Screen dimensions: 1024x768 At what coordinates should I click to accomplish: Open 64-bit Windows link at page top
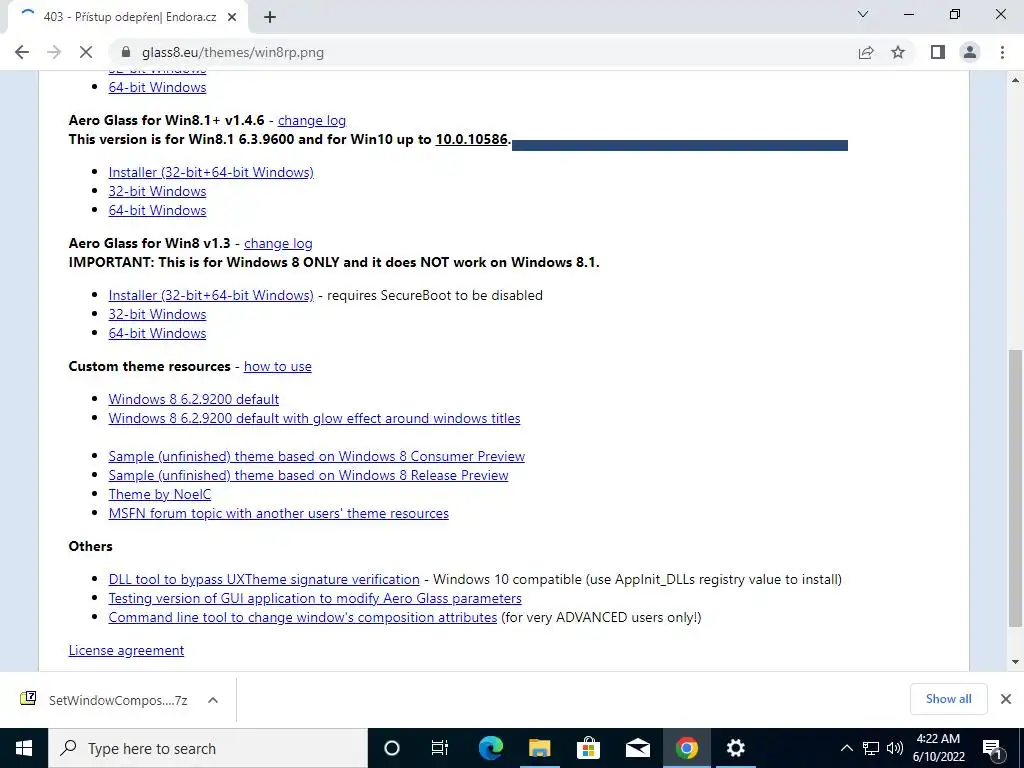[x=157, y=88]
